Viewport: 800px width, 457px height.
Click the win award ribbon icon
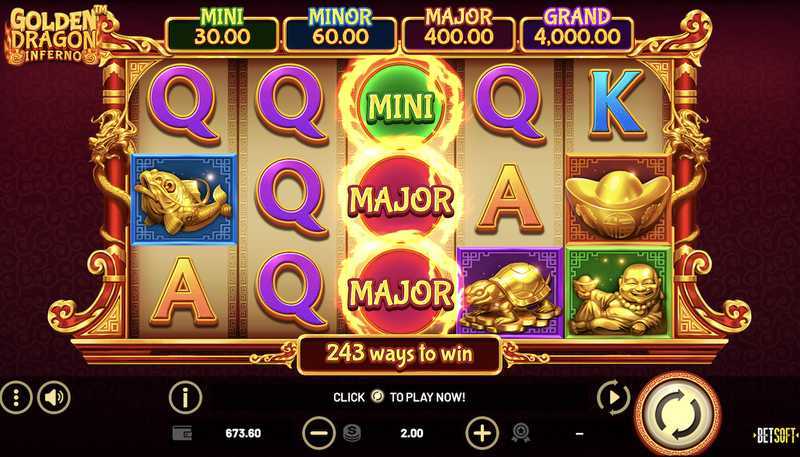(x=520, y=433)
